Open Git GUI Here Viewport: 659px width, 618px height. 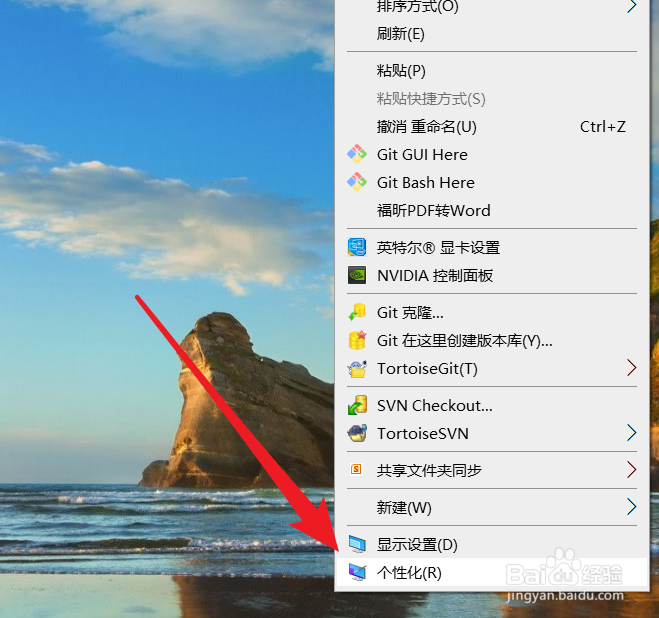tap(492, 154)
